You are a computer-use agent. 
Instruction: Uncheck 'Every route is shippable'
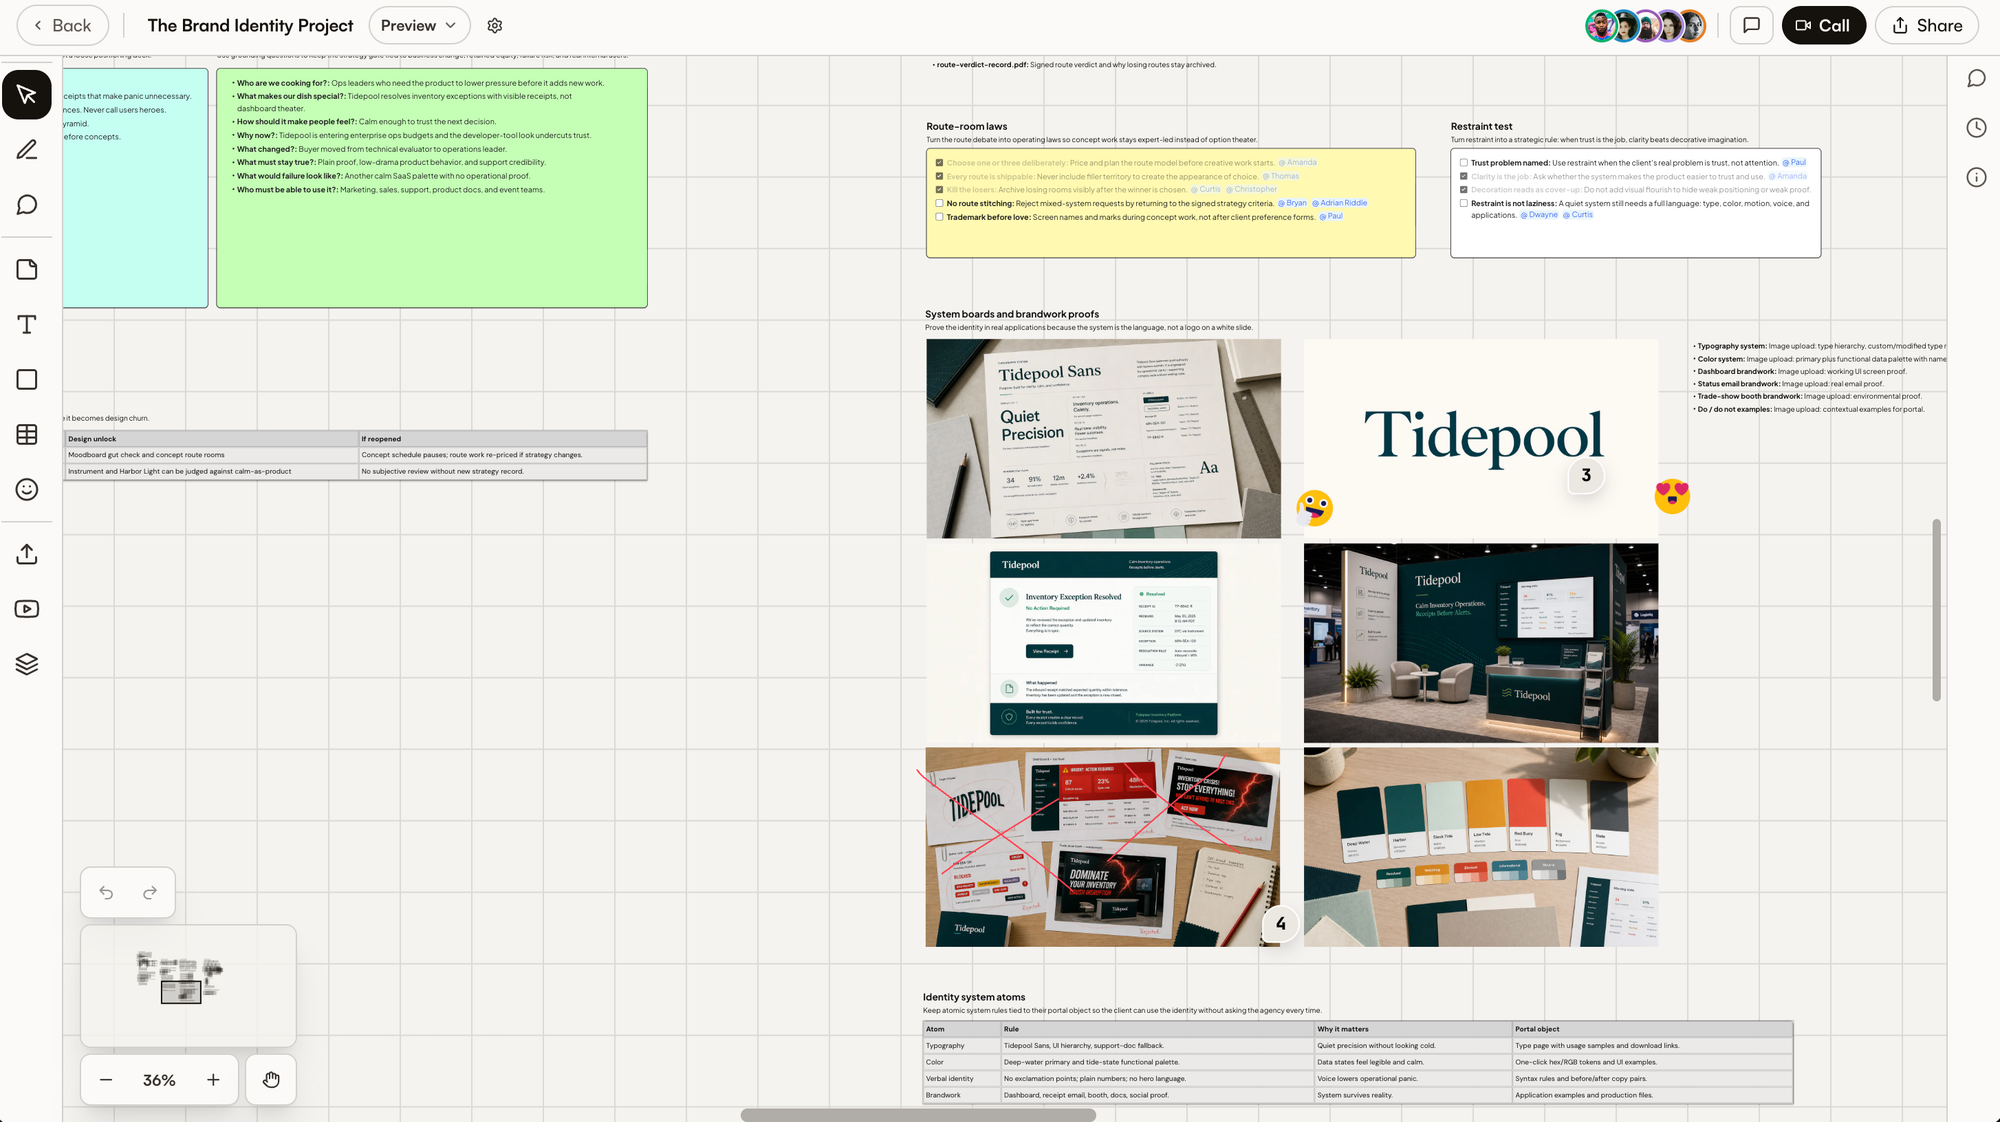point(939,176)
